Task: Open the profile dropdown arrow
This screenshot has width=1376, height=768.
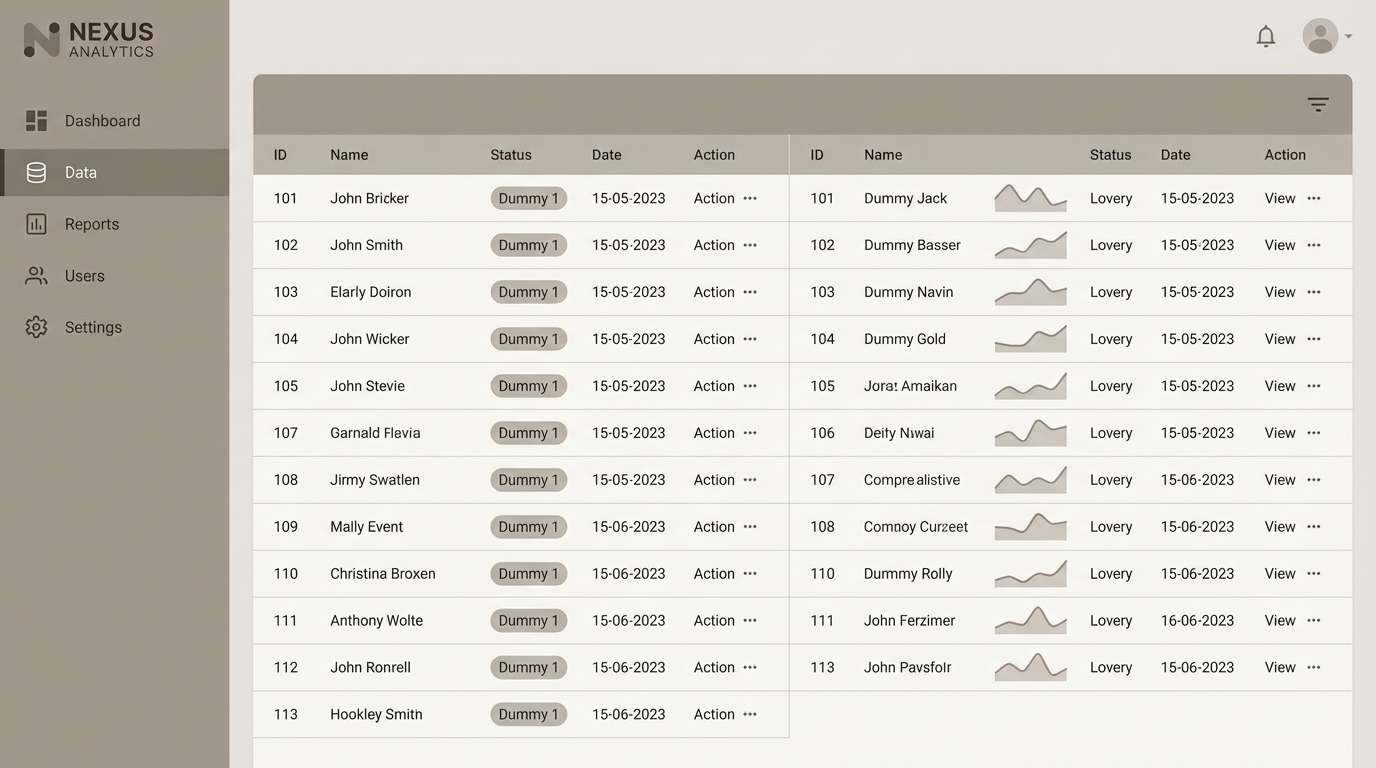Action: 1350,37
